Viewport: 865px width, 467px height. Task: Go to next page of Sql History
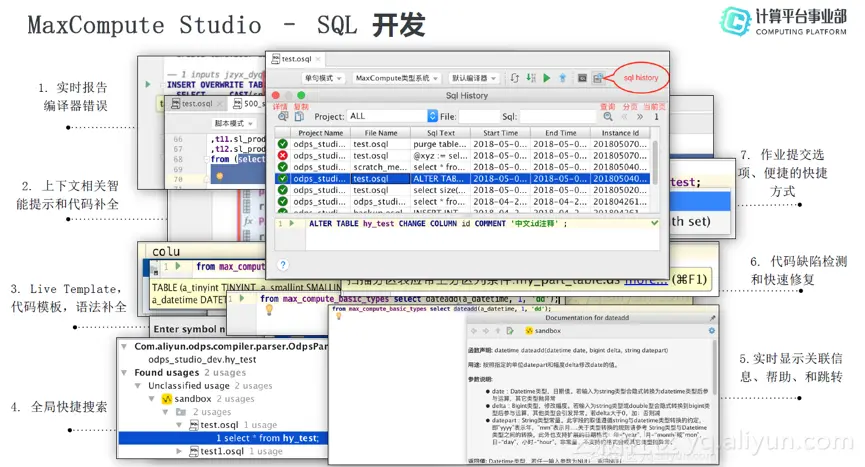pyautogui.click(x=640, y=117)
